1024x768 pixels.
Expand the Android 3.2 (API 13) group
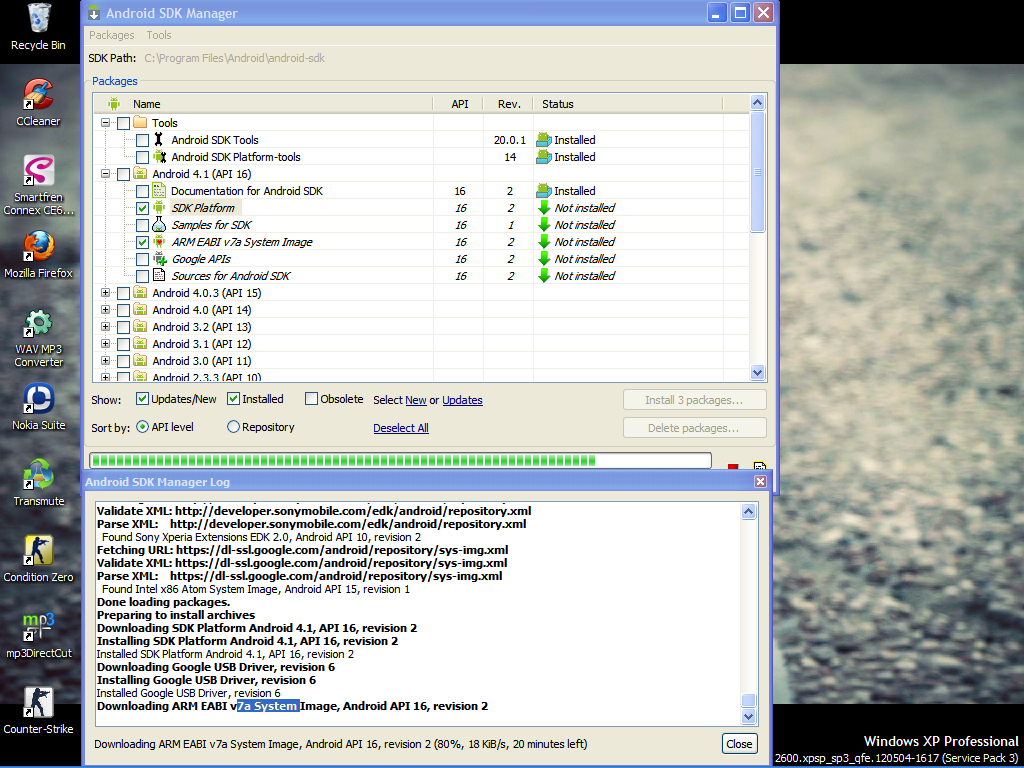click(x=105, y=327)
